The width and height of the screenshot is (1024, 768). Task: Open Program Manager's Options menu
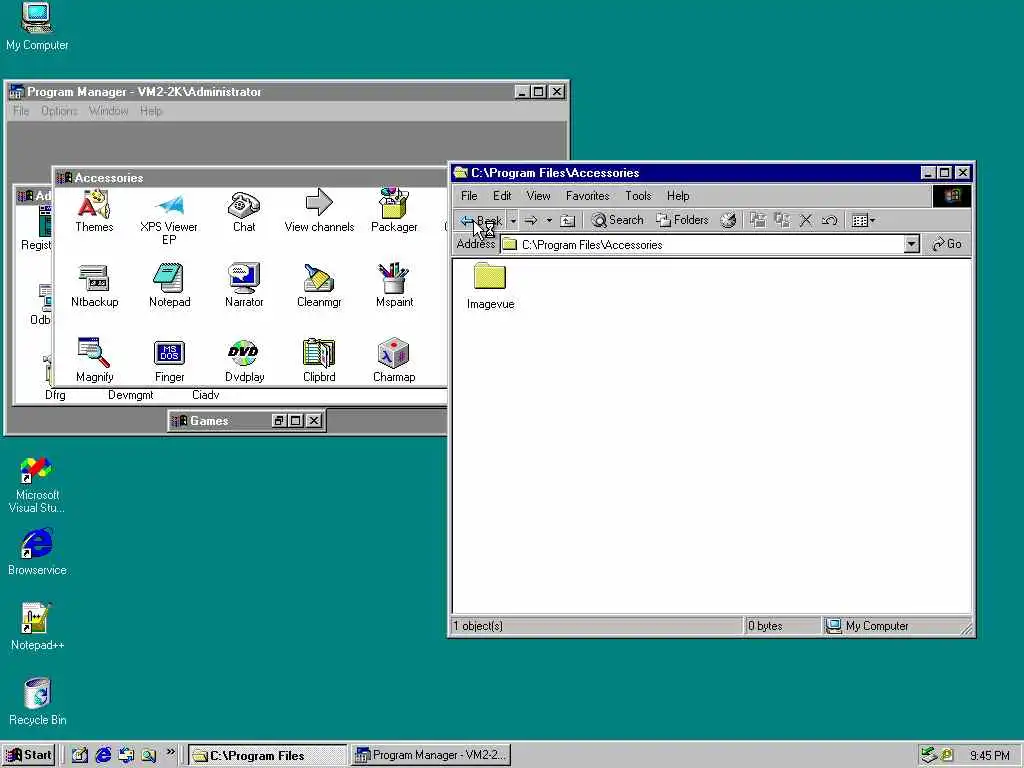tap(59, 111)
